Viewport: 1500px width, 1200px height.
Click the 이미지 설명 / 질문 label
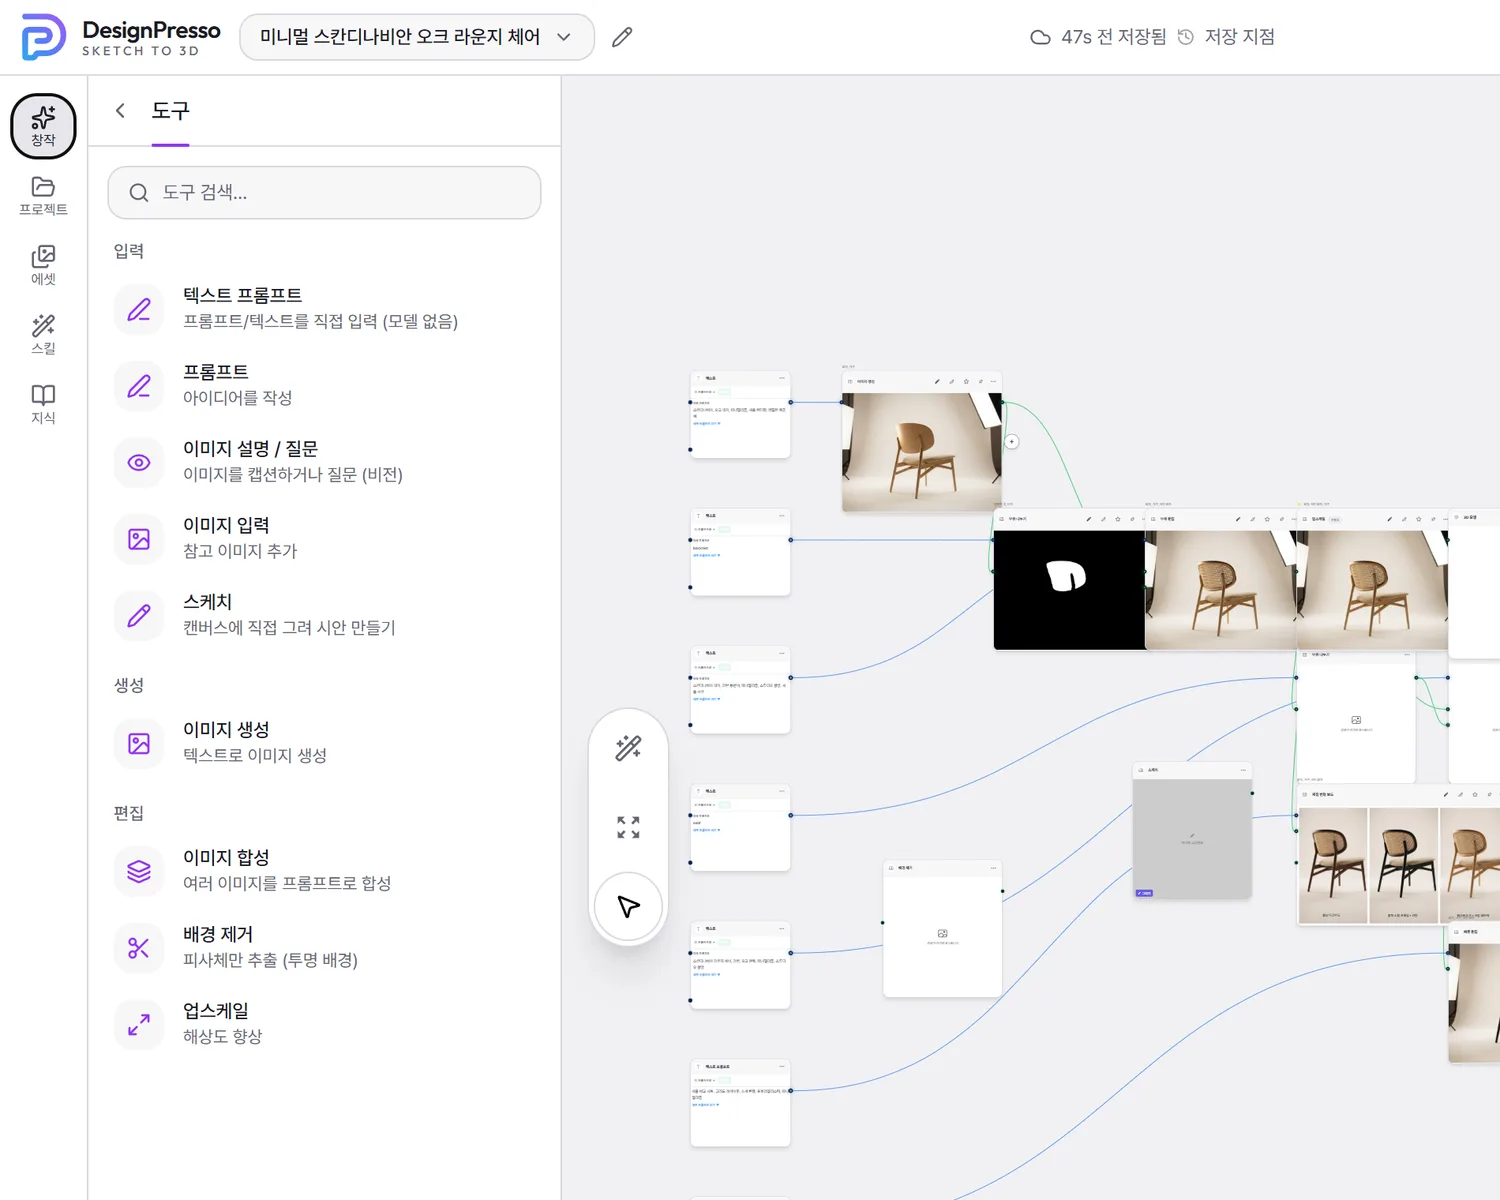[250, 449]
